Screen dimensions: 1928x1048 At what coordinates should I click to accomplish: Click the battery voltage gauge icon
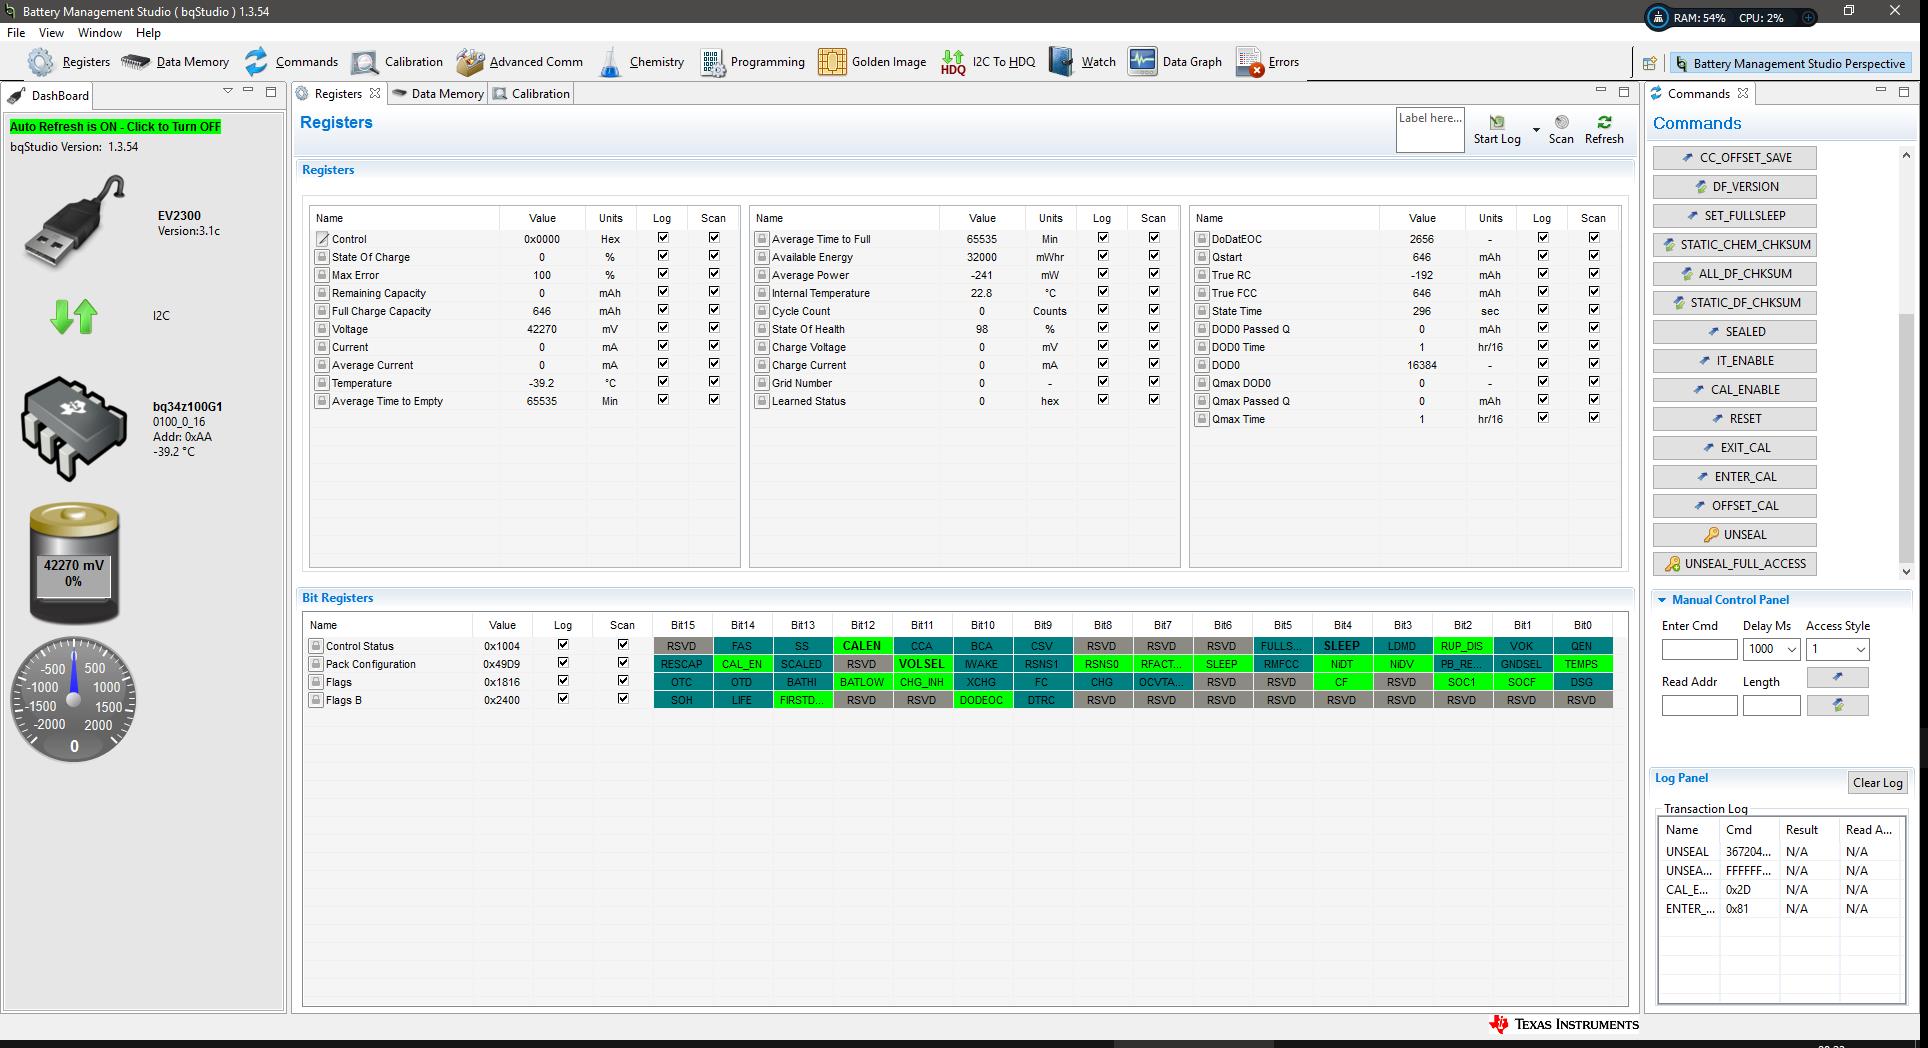click(x=74, y=563)
